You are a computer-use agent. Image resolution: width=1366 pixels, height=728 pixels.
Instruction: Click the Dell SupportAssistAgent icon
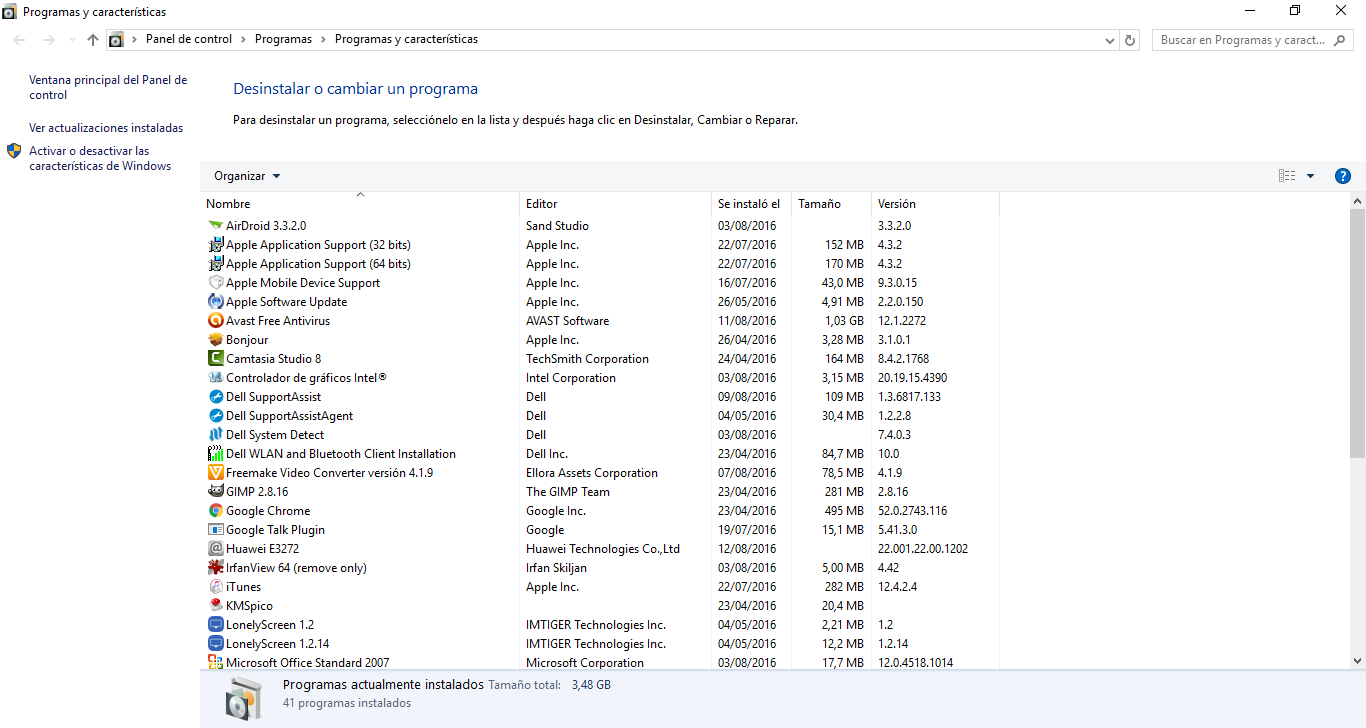(216, 416)
